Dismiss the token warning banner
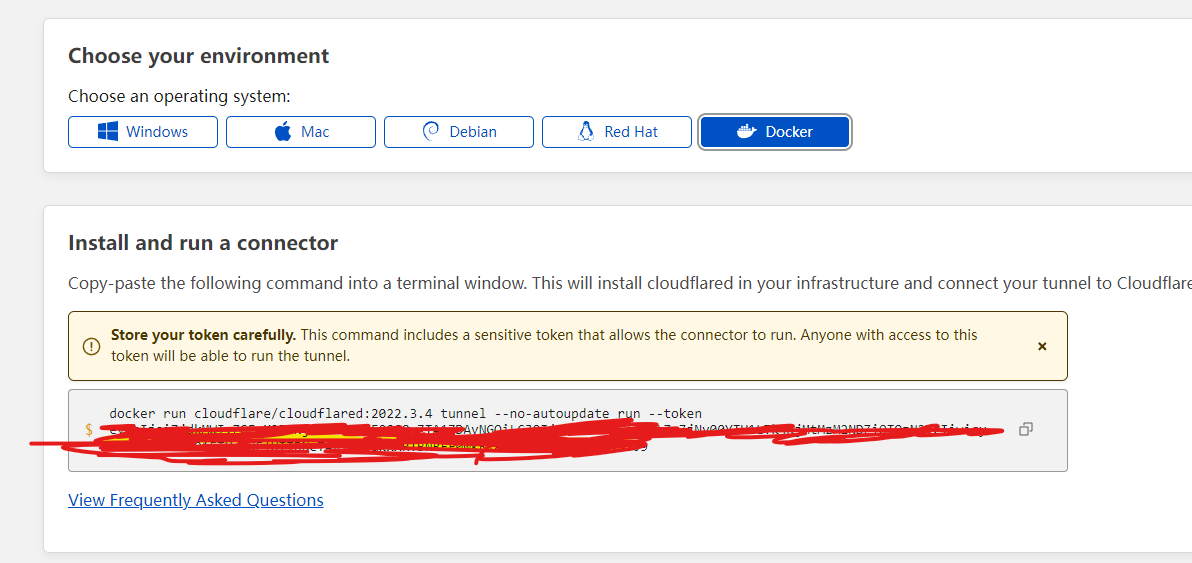The width and height of the screenshot is (1192, 563). (1042, 346)
